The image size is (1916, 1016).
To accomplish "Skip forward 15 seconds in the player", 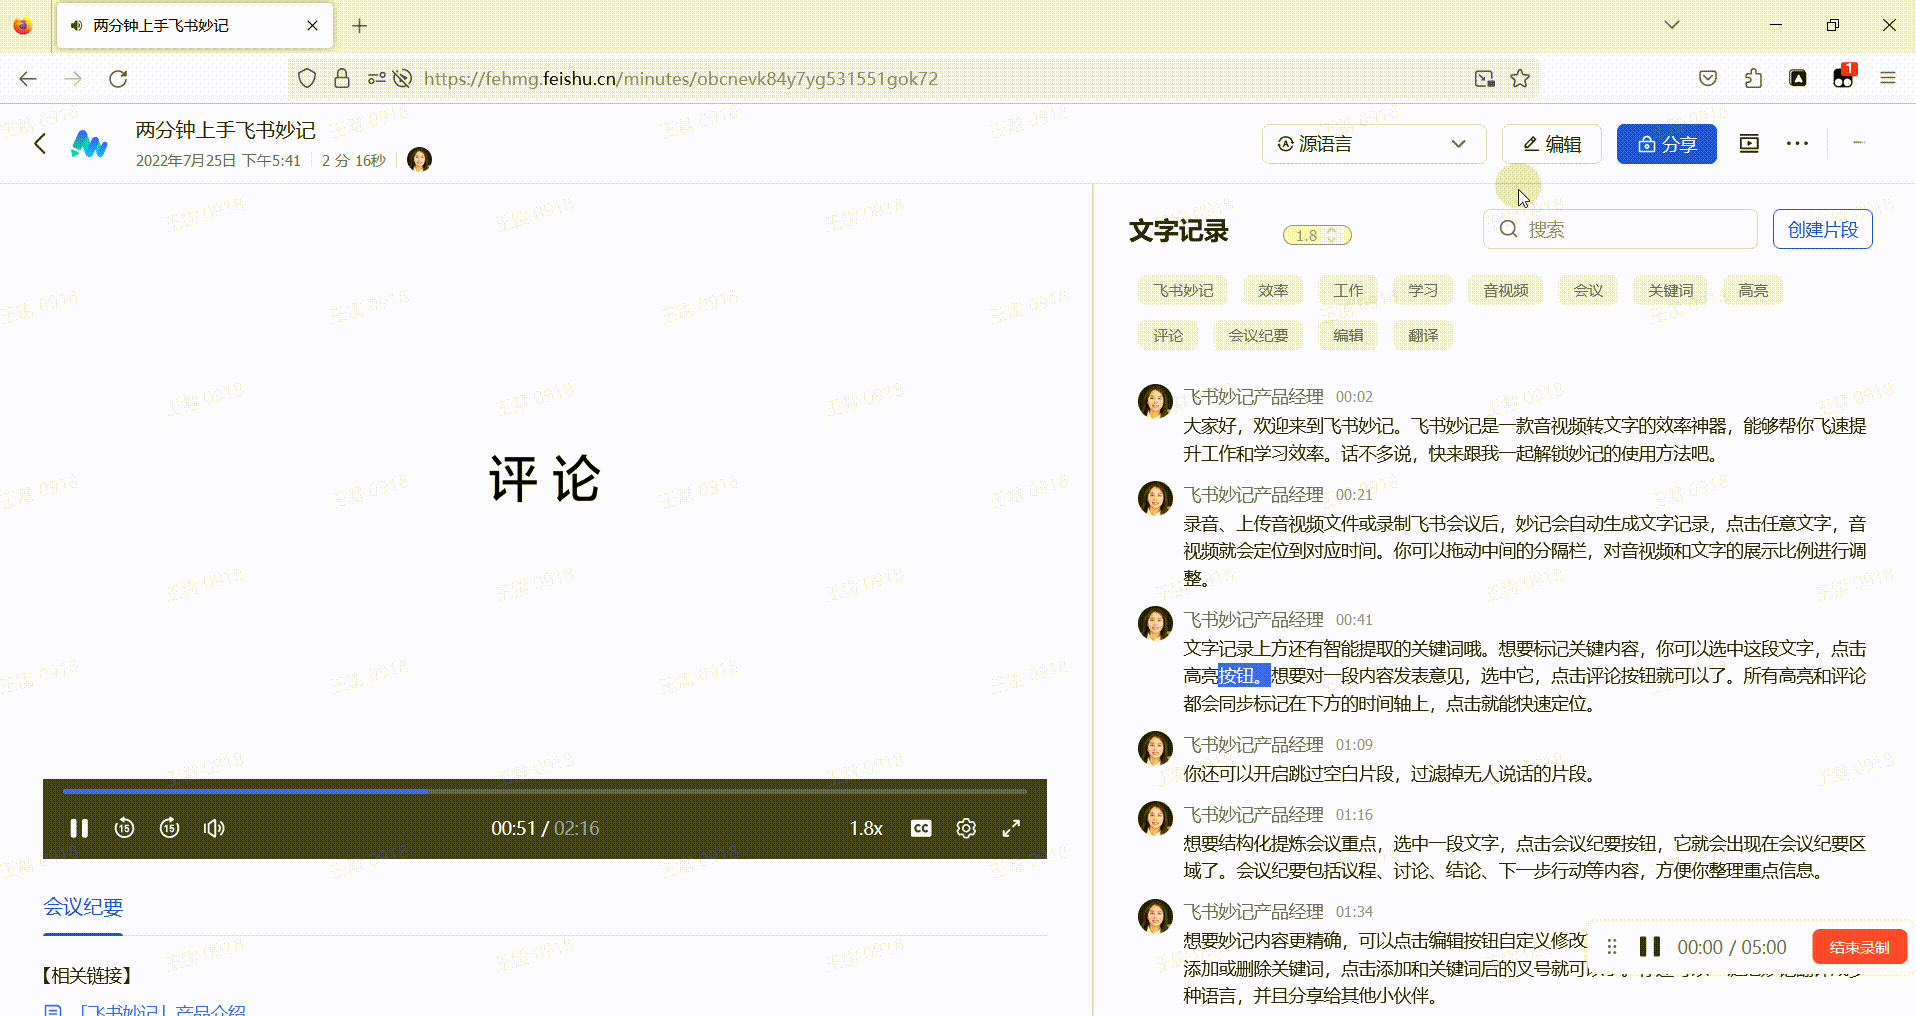I will [169, 828].
